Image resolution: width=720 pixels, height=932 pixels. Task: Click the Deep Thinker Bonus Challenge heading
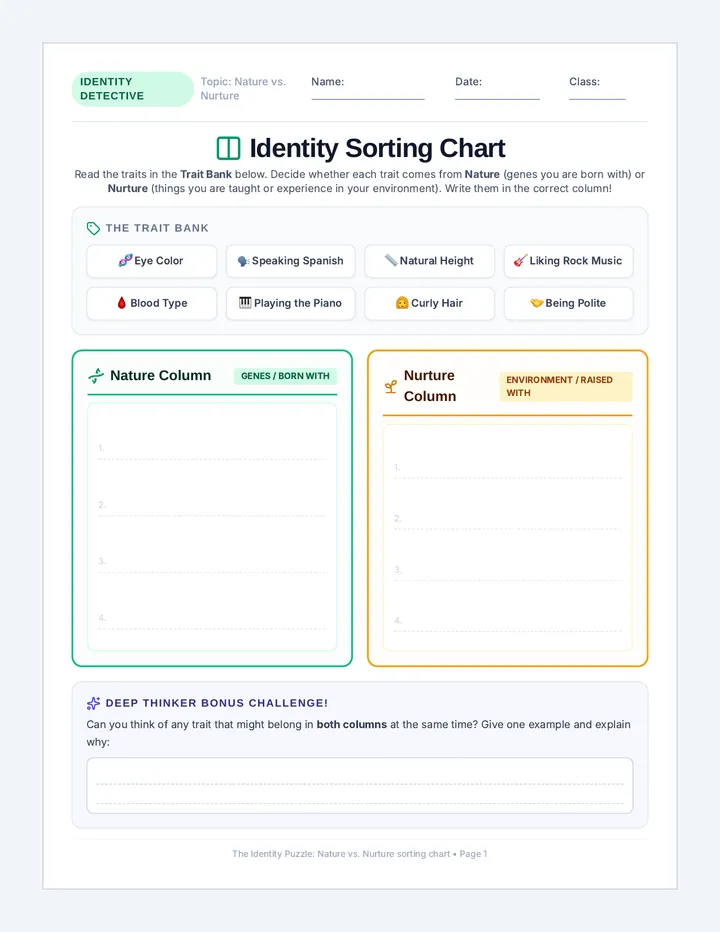point(216,703)
